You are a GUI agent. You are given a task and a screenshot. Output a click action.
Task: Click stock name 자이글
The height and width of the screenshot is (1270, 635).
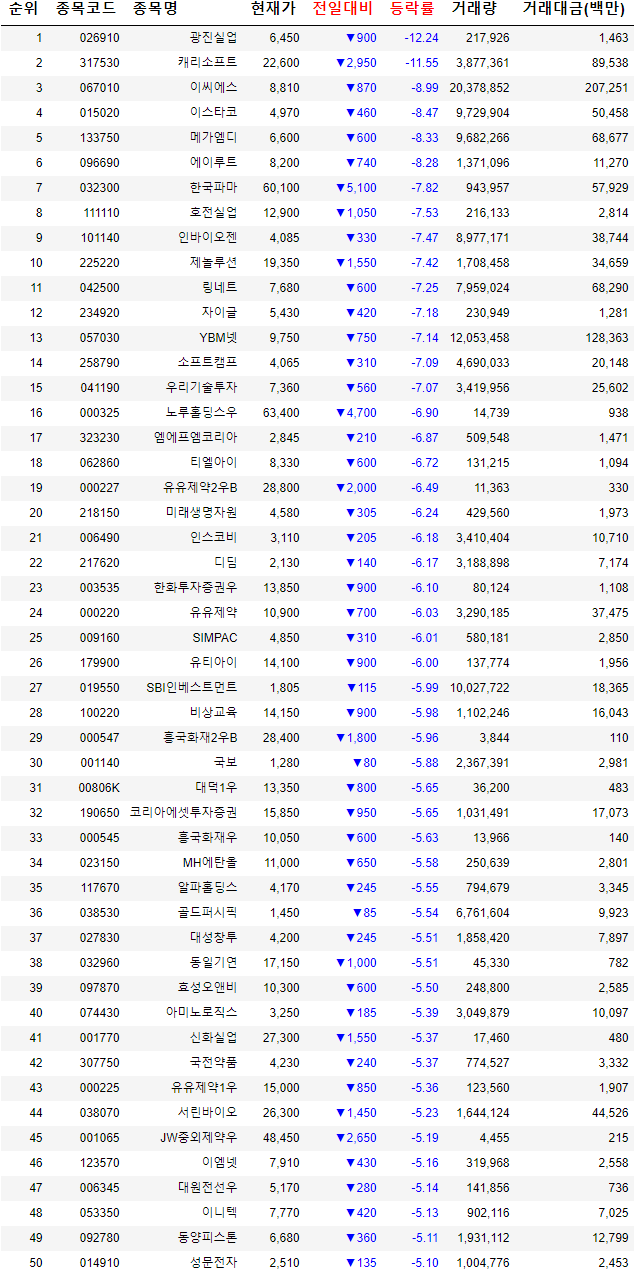point(219,313)
